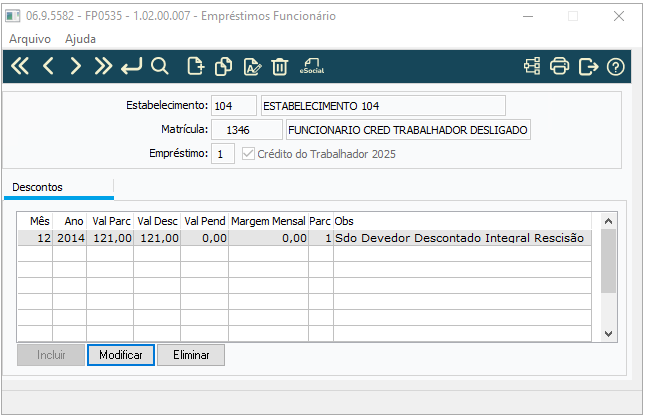Viewport: 649px width, 415px height.
Task: Click the Incluir button
Action: [x=51, y=355]
